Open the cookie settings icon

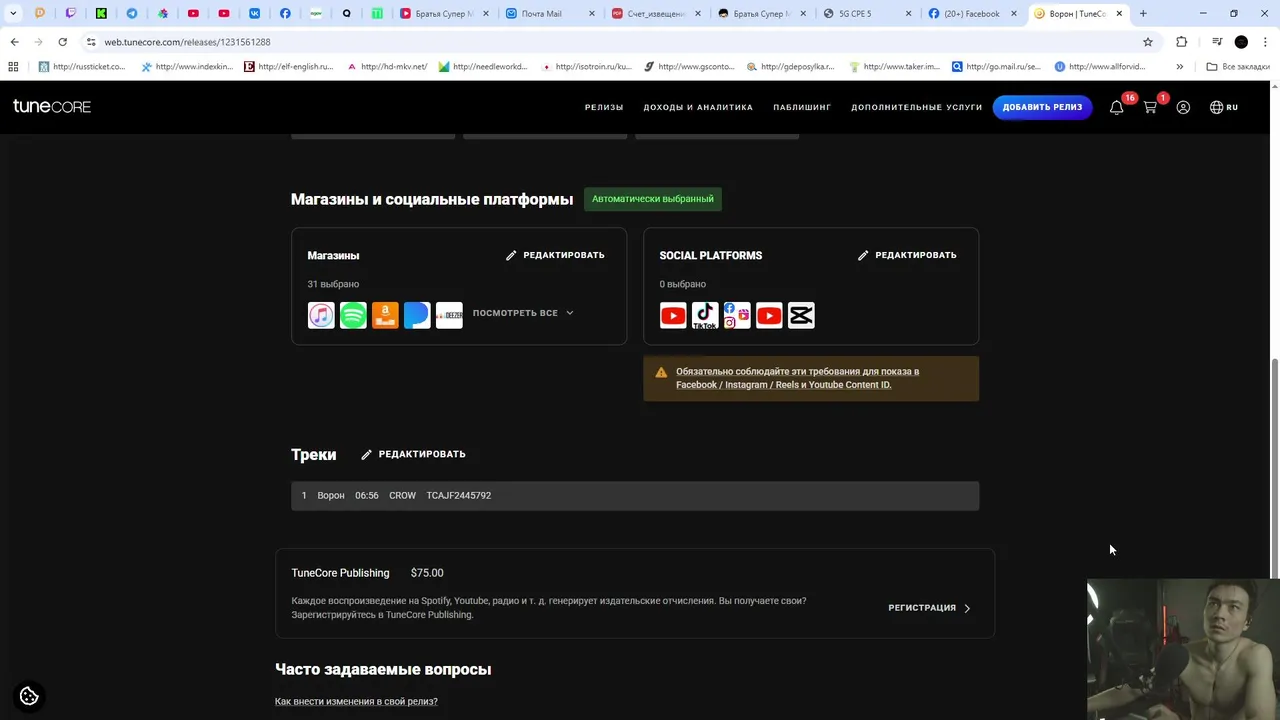[x=29, y=696]
